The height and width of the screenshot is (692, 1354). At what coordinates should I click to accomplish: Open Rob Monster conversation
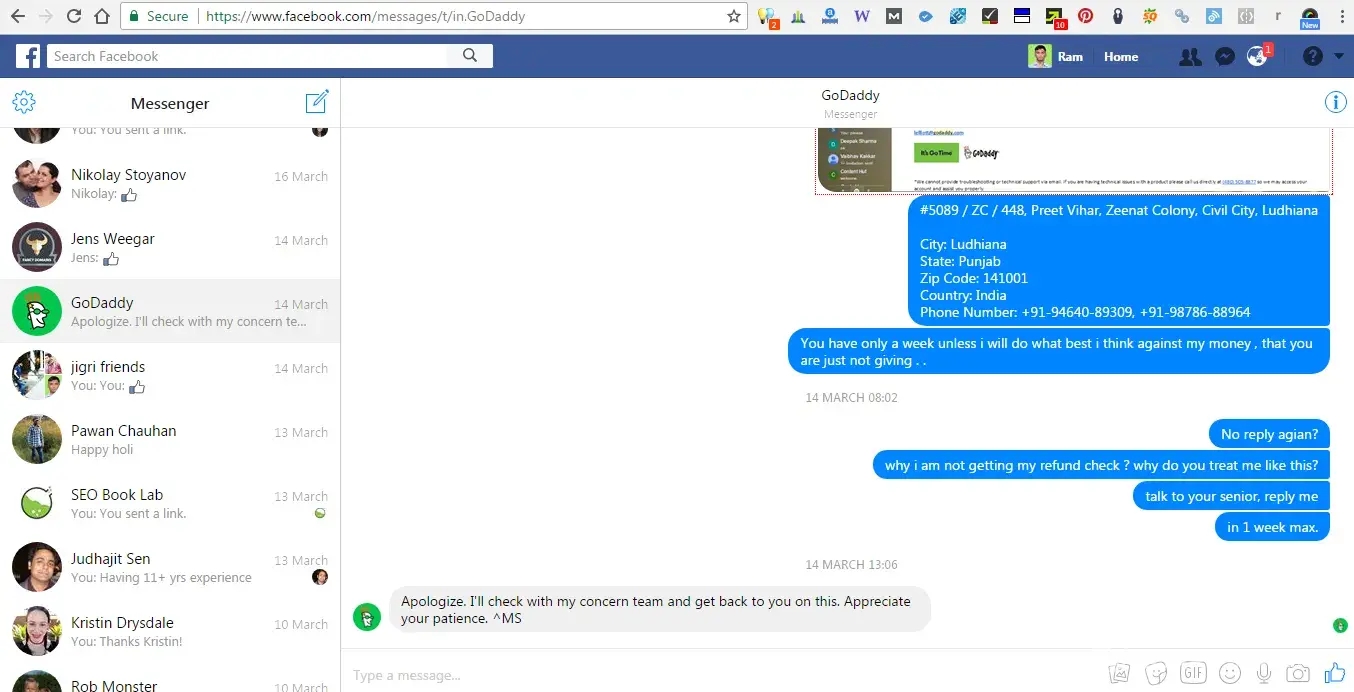(170, 678)
